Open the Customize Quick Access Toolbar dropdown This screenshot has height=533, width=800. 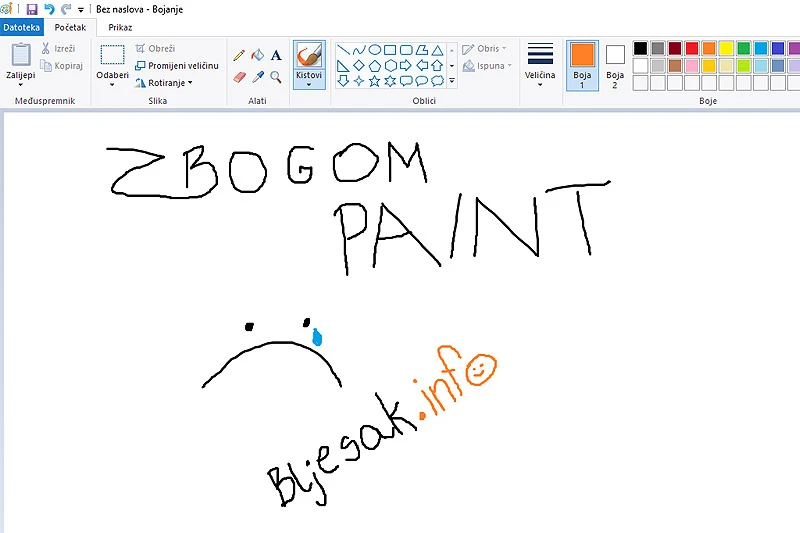click(81, 10)
